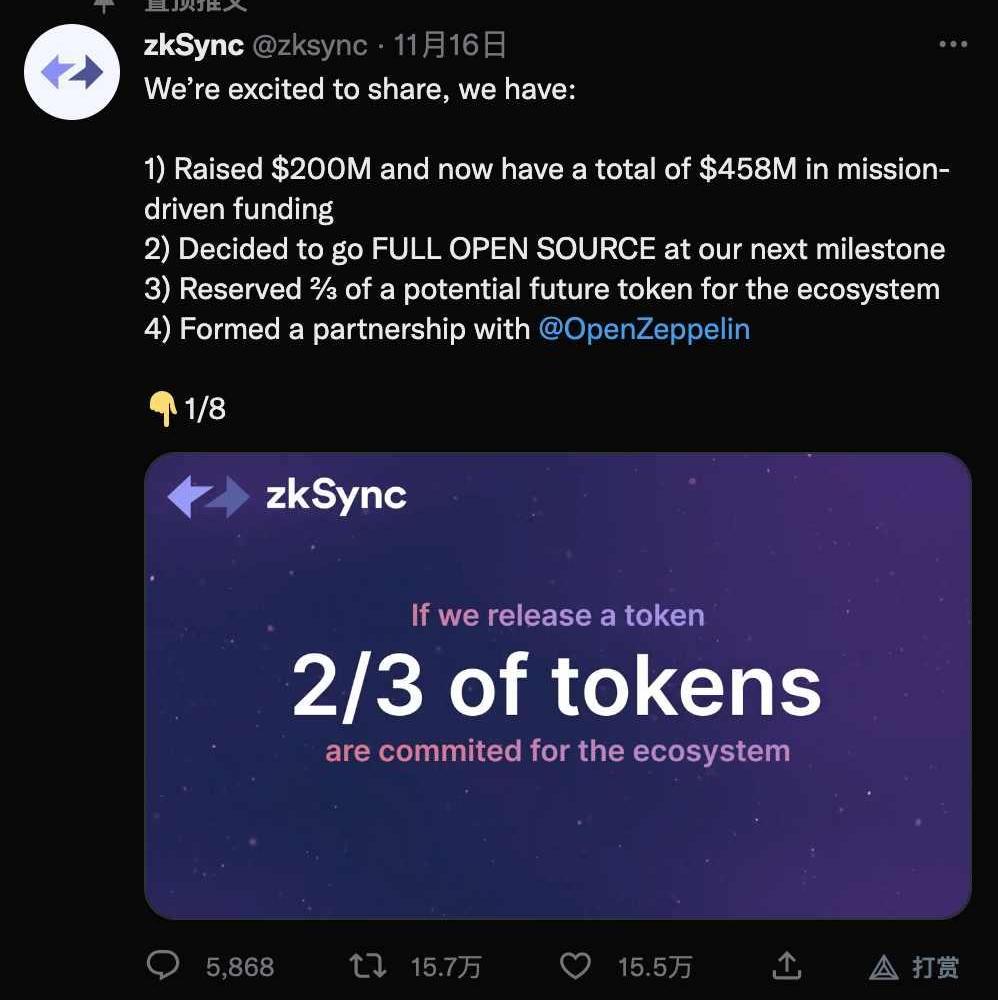Viewport: 998px width, 1000px height.
Task: Click the tip triangle icon
Action: click(883, 966)
